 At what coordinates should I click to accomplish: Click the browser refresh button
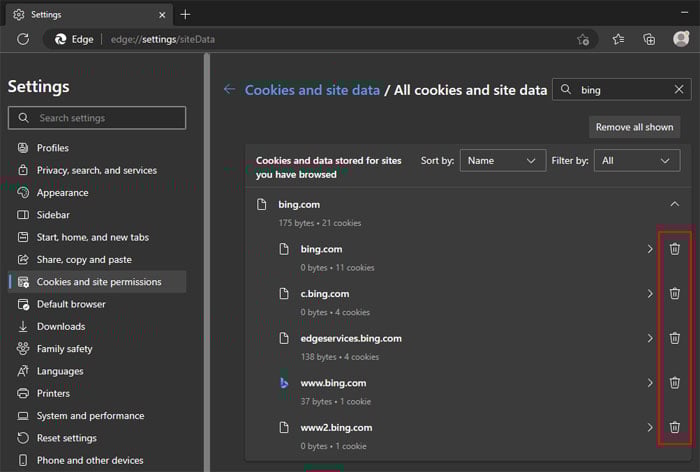[24, 39]
